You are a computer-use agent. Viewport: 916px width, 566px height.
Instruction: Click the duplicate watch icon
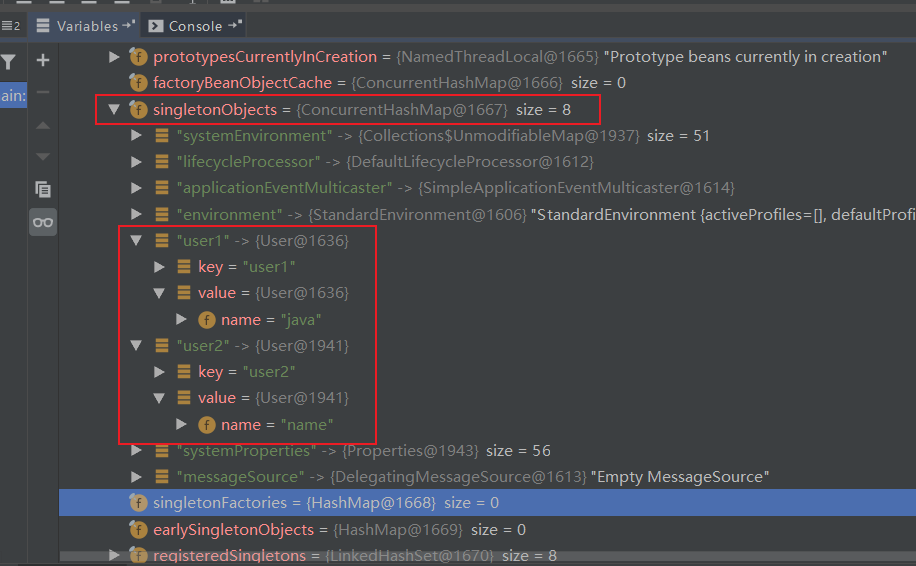(x=43, y=189)
